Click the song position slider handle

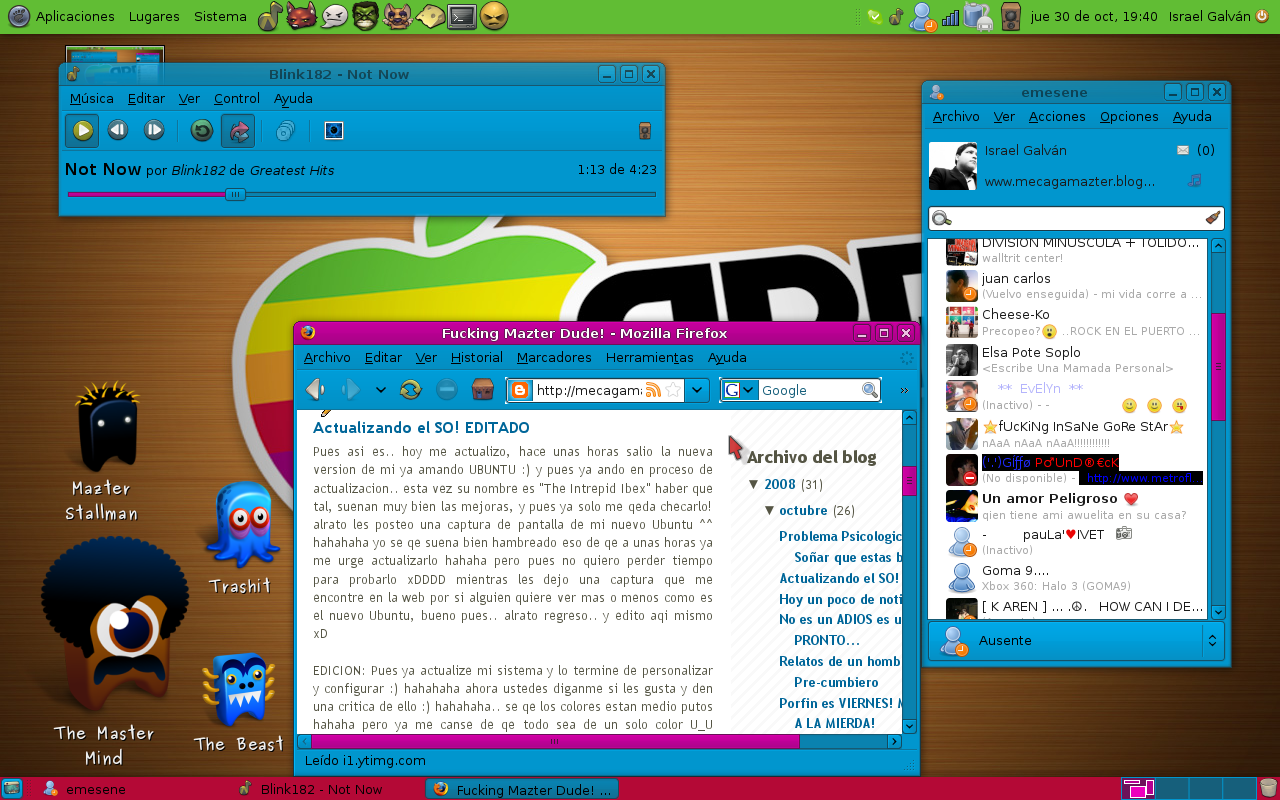pyautogui.click(x=236, y=194)
